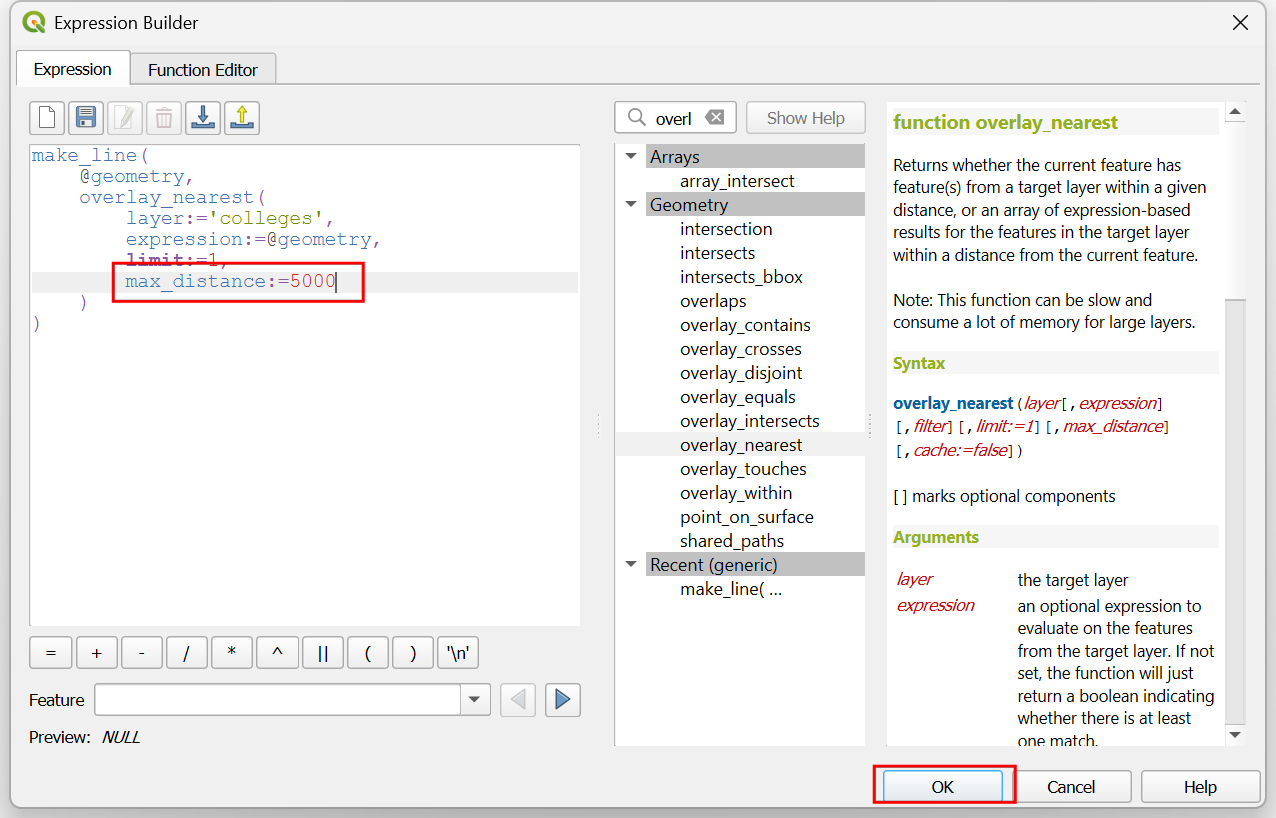Import user expressions with the down-arrow icon

click(203, 117)
